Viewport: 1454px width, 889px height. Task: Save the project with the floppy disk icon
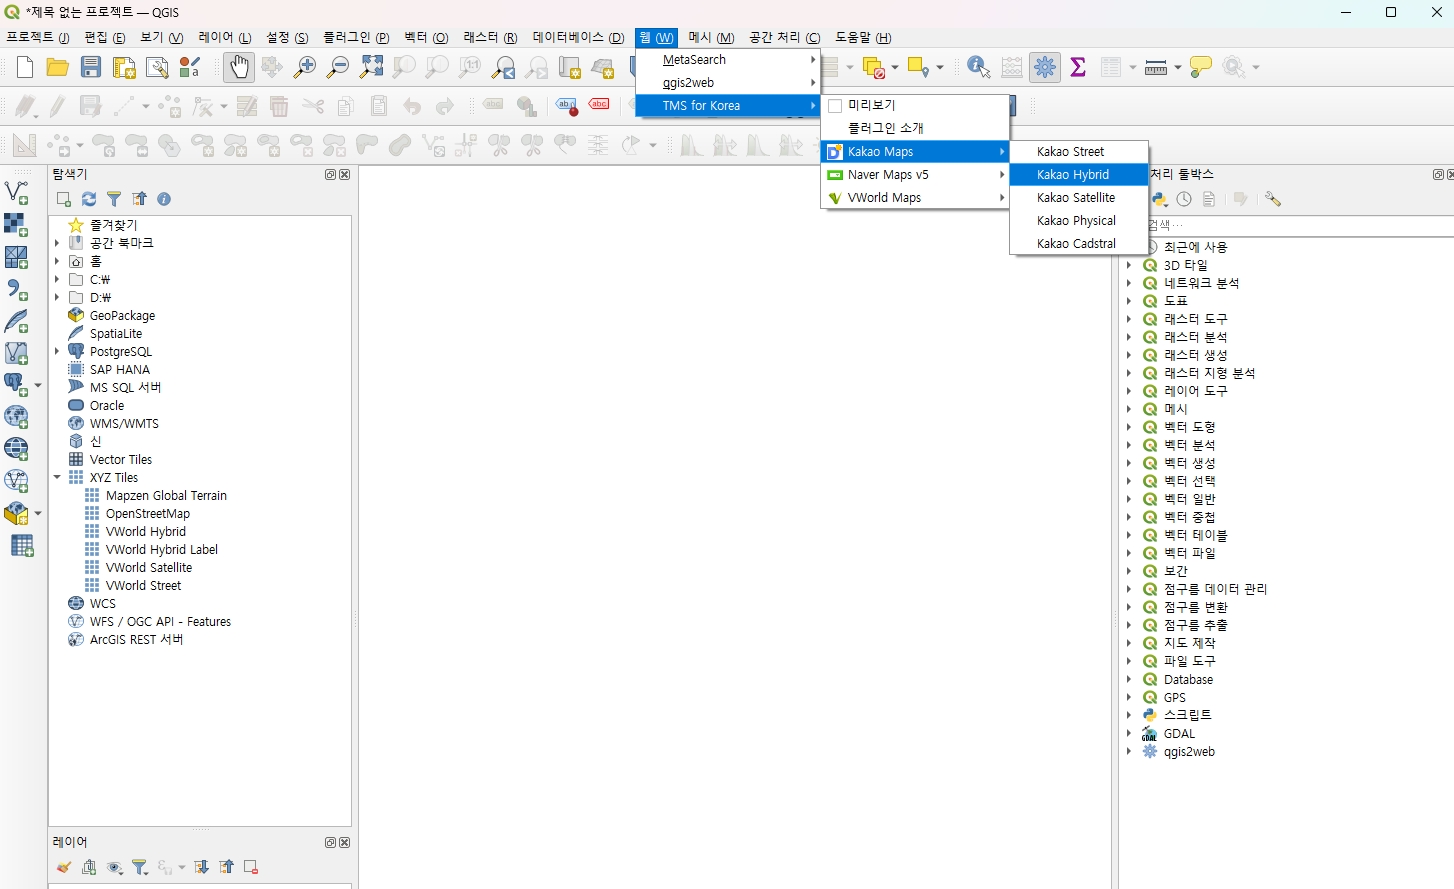tap(91, 67)
